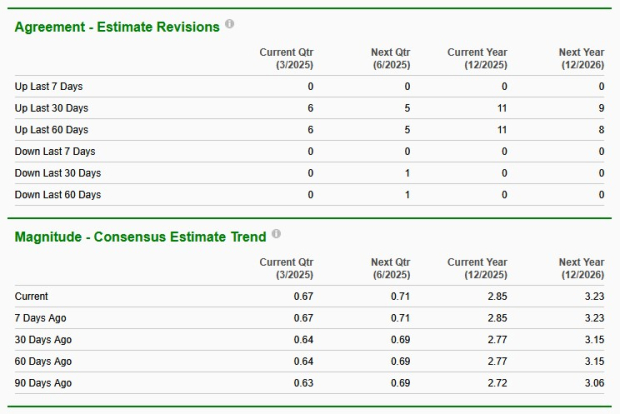The image size is (620, 414).
Task: Click 90 Days Ago Next Year value 3.06
Action: click(595, 383)
